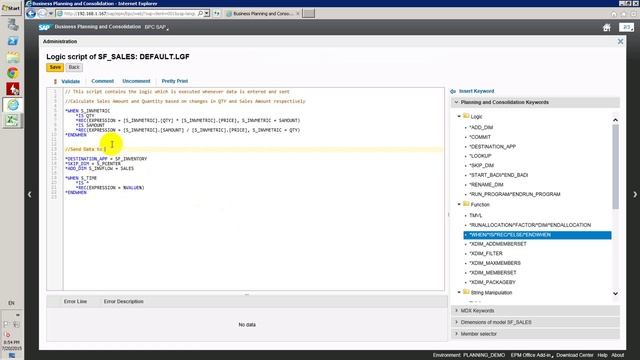Open the BPC SAP dropdown menu

pos(157,27)
